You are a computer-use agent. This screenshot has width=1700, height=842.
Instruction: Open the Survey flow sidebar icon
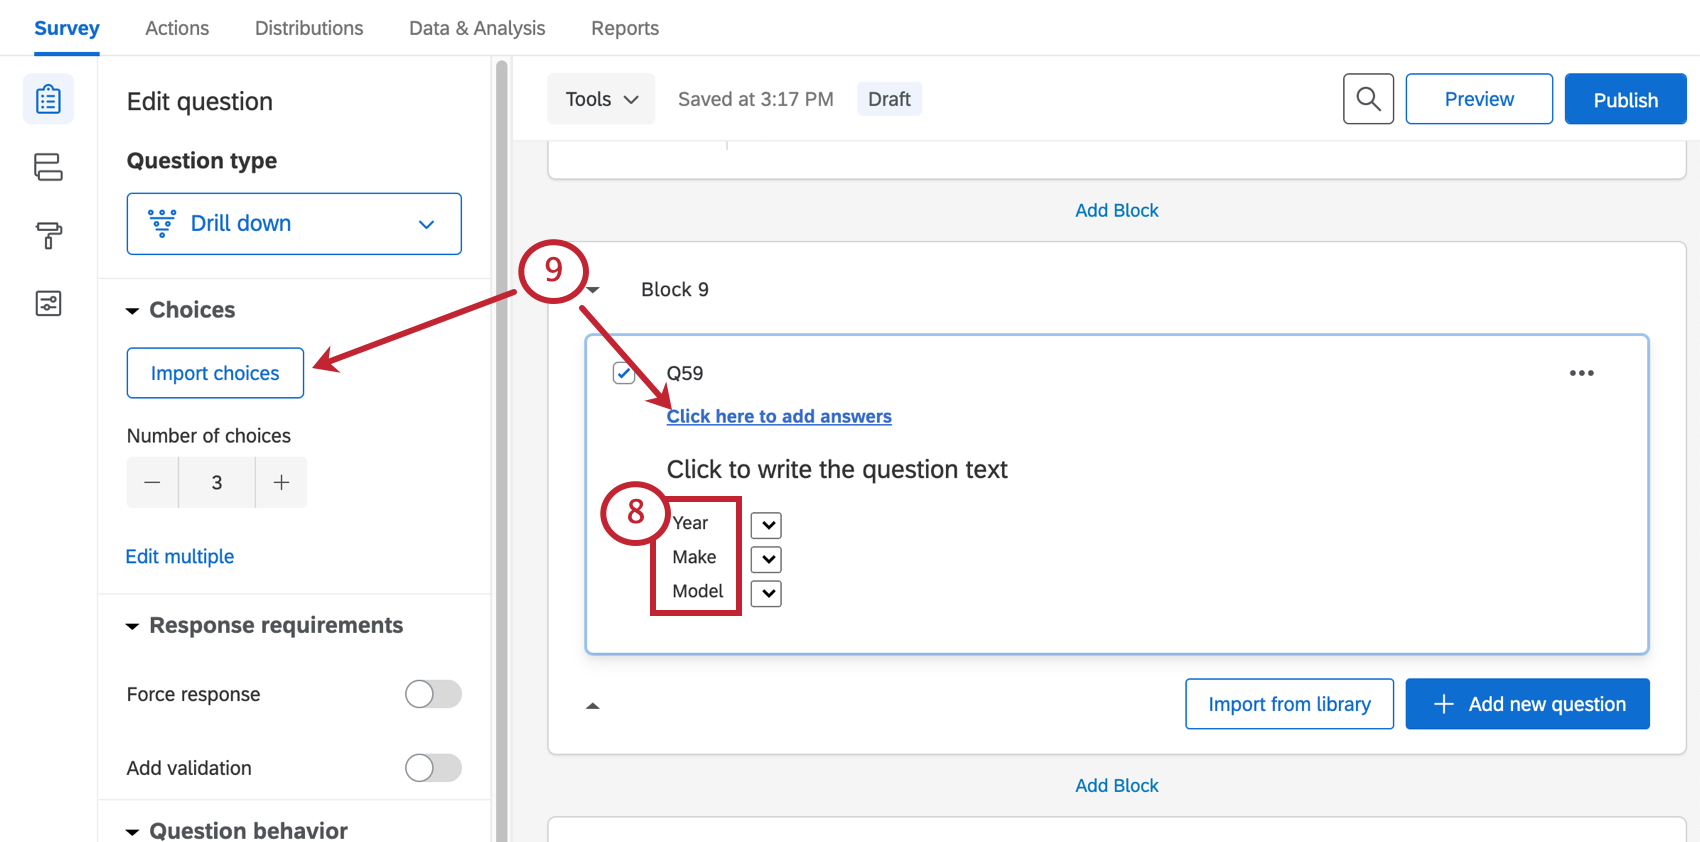point(48,167)
